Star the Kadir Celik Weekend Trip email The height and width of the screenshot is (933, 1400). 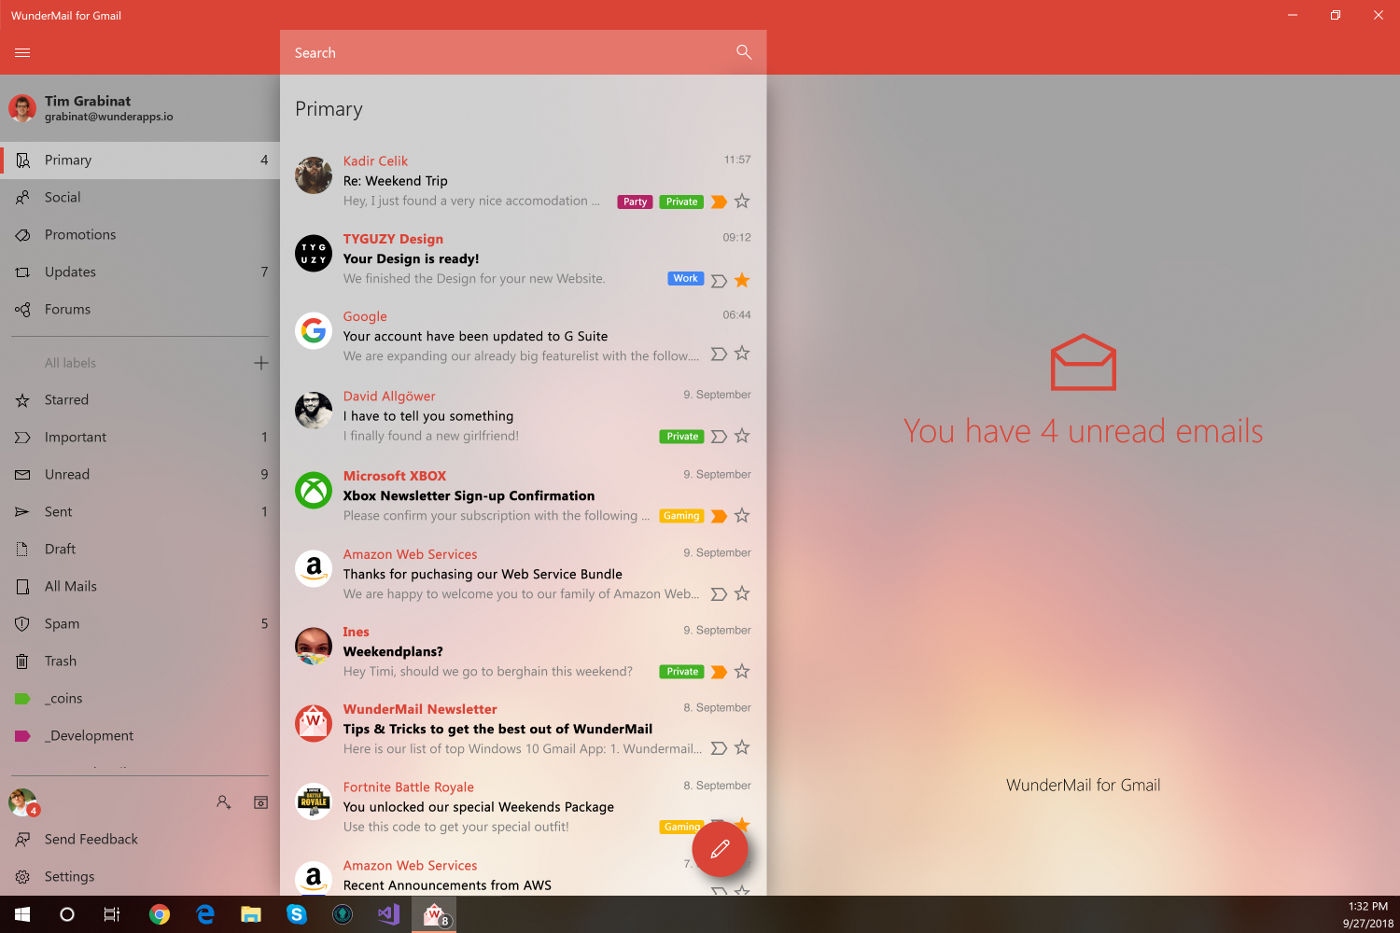click(742, 201)
